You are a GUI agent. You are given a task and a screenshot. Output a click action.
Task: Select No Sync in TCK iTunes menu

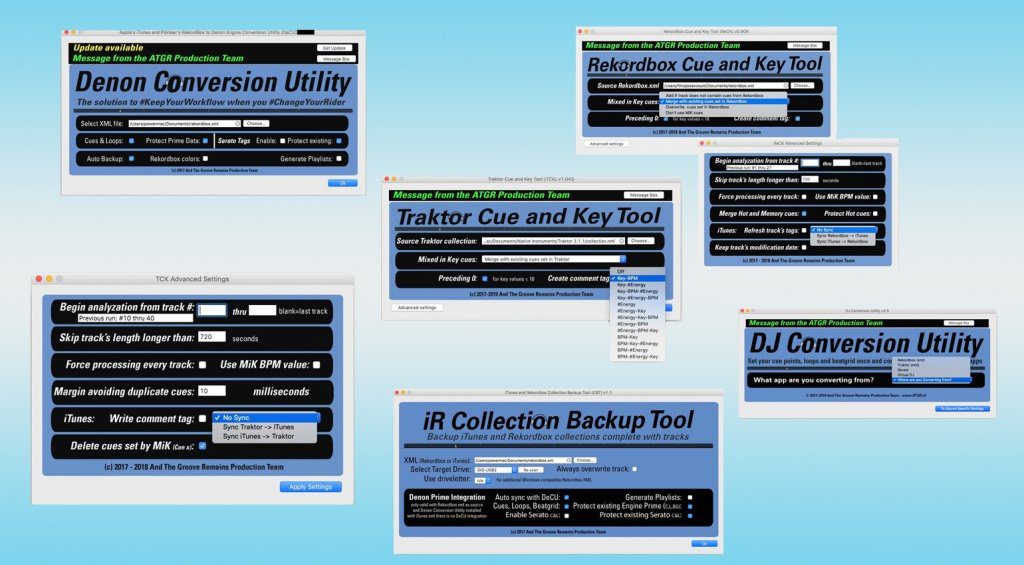pos(264,417)
